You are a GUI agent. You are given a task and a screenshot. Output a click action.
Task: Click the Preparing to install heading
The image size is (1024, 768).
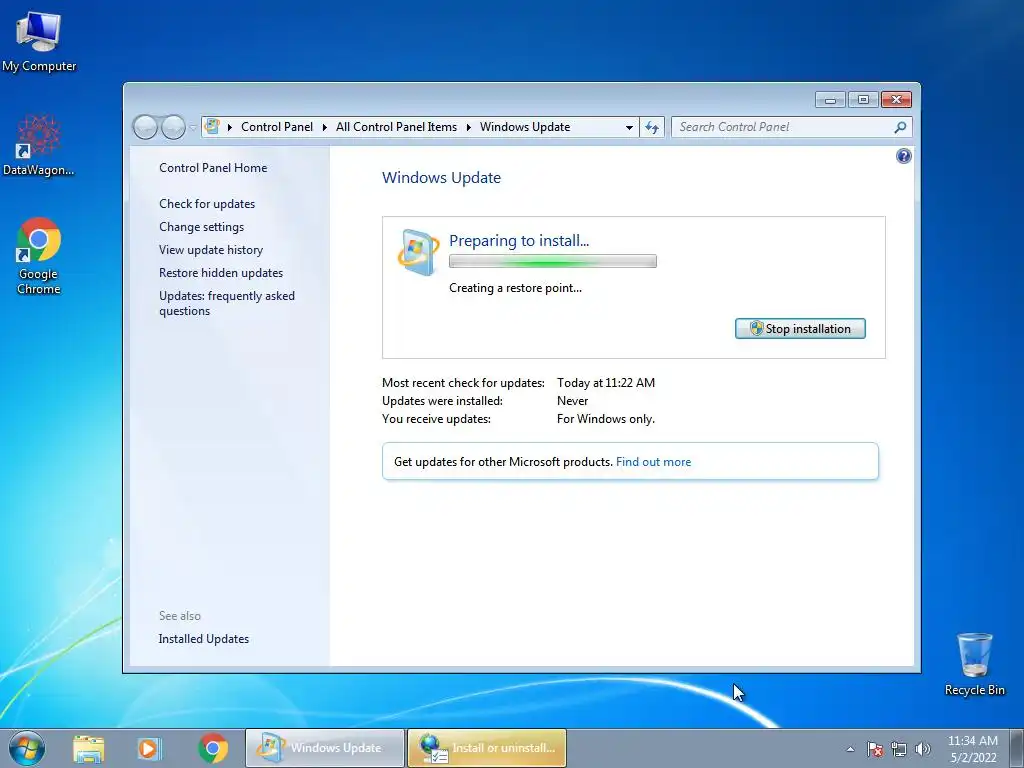pyautogui.click(x=519, y=240)
